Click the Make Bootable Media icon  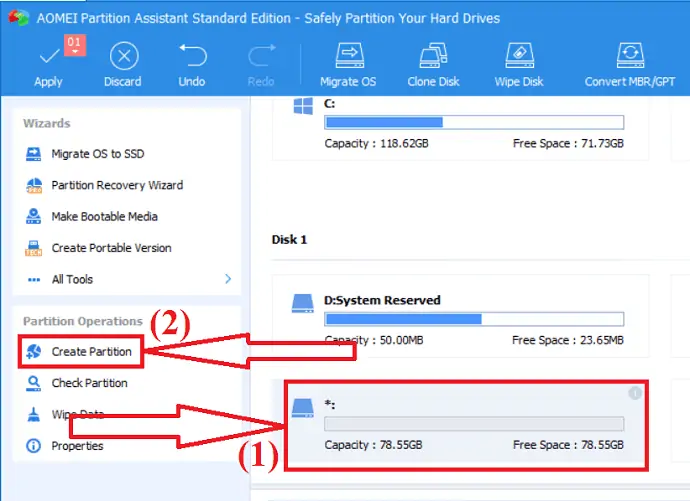[x=33, y=216]
